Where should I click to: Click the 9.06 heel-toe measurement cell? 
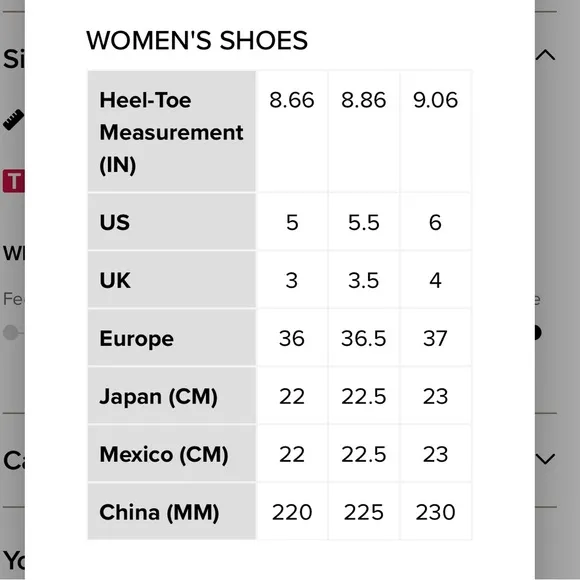click(435, 131)
